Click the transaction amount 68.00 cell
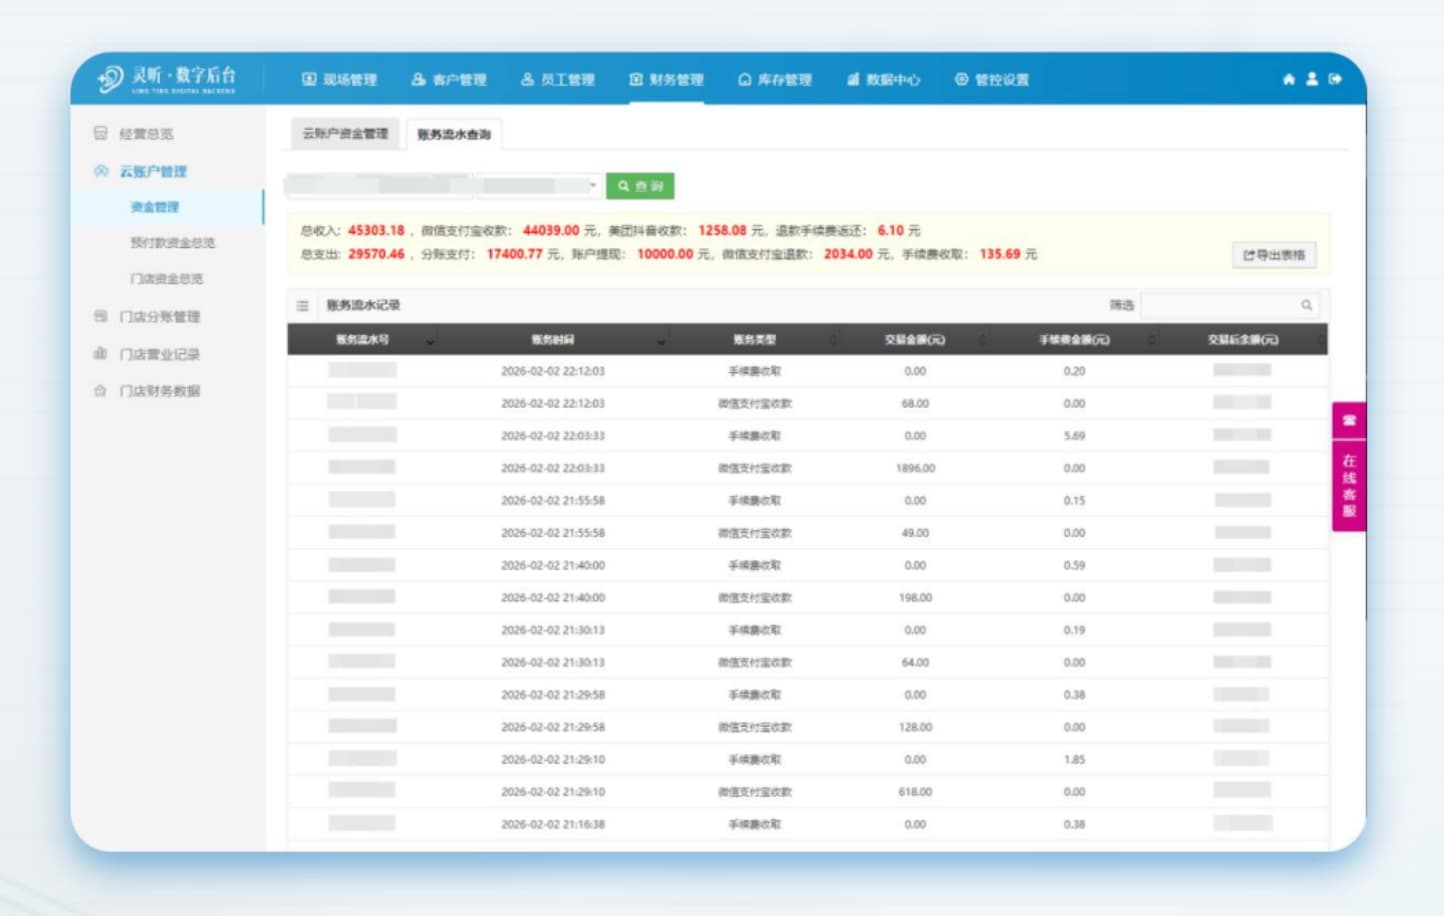Viewport: 1444px width, 916px height. [x=915, y=404]
